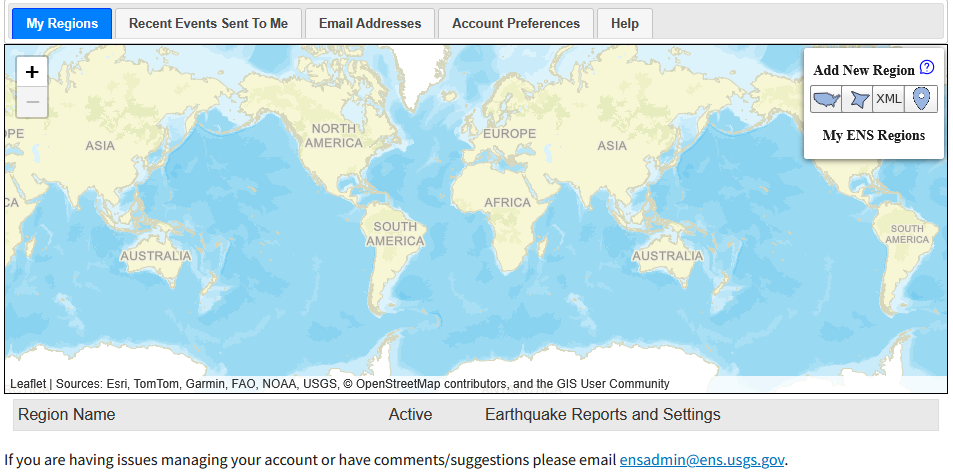Open the Email Addresses tab

(370, 24)
